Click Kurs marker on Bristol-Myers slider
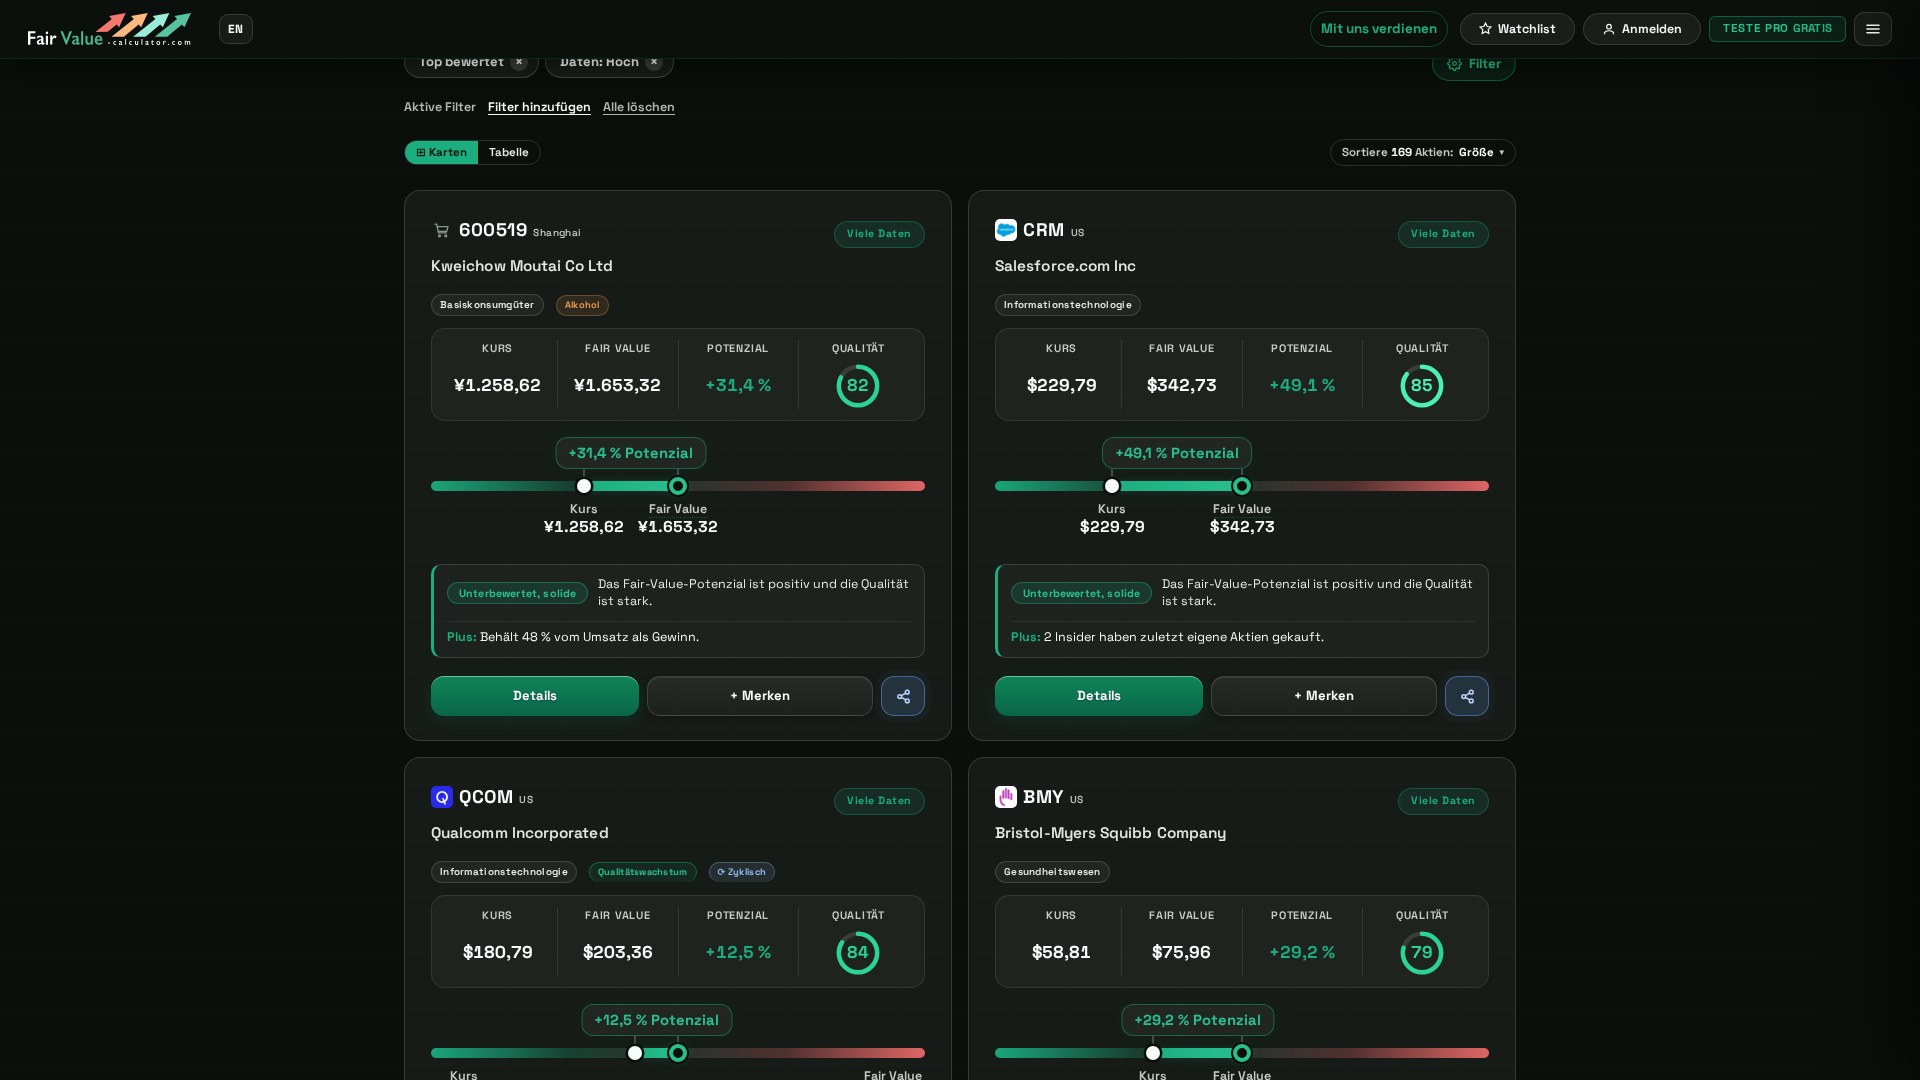The width and height of the screenshot is (1920, 1080). (x=1153, y=1053)
